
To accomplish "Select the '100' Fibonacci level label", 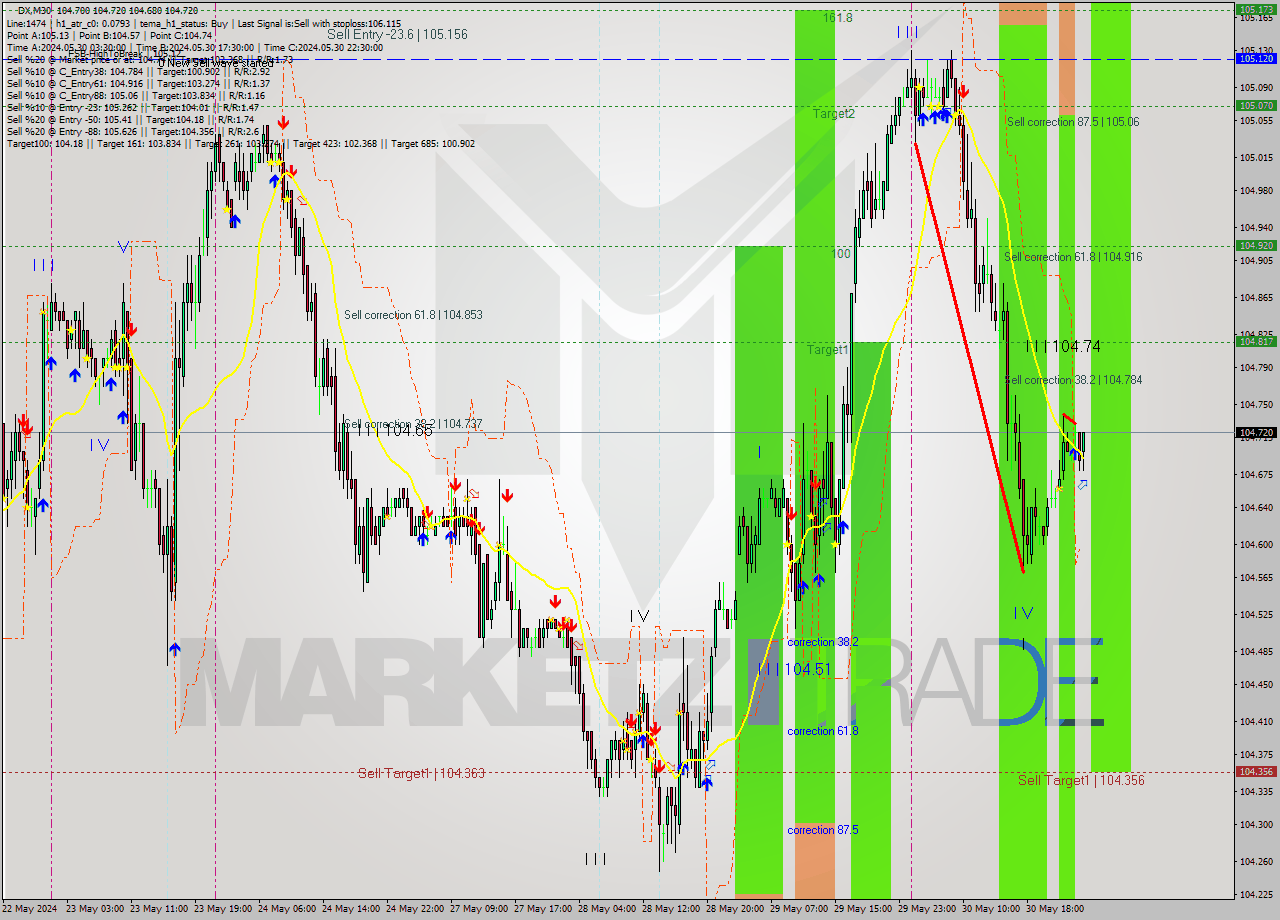I will point(841,254).
